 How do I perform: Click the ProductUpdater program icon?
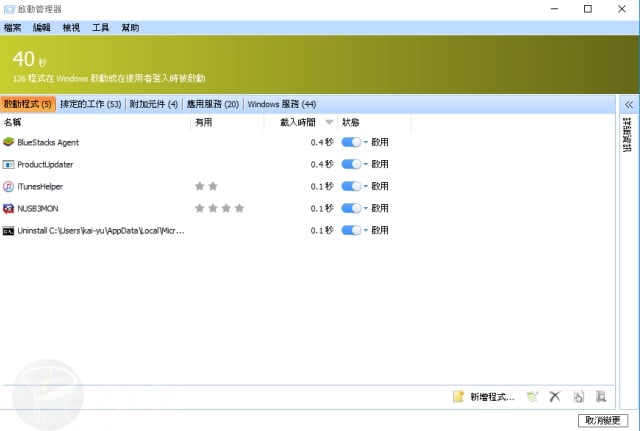click(9, 164)
